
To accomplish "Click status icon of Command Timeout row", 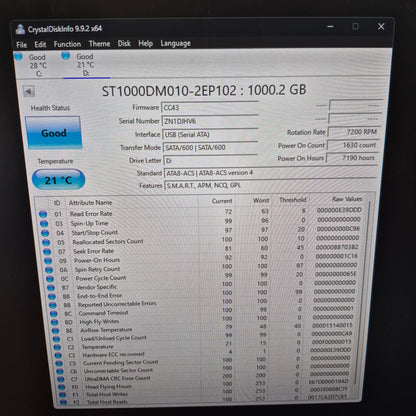I will [x=54, y=314].
